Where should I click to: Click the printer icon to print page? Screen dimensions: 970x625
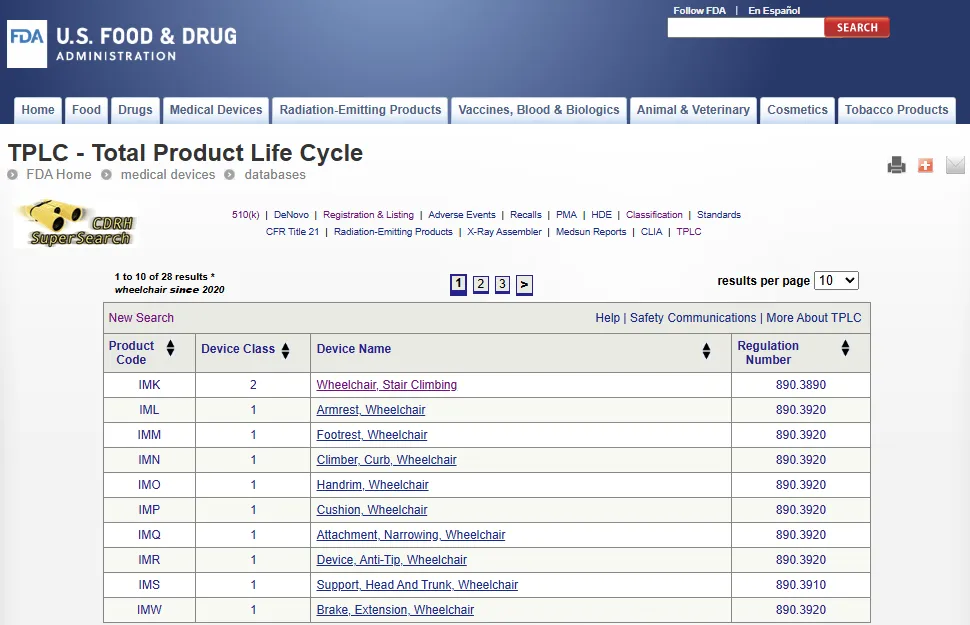coord(896,165)
